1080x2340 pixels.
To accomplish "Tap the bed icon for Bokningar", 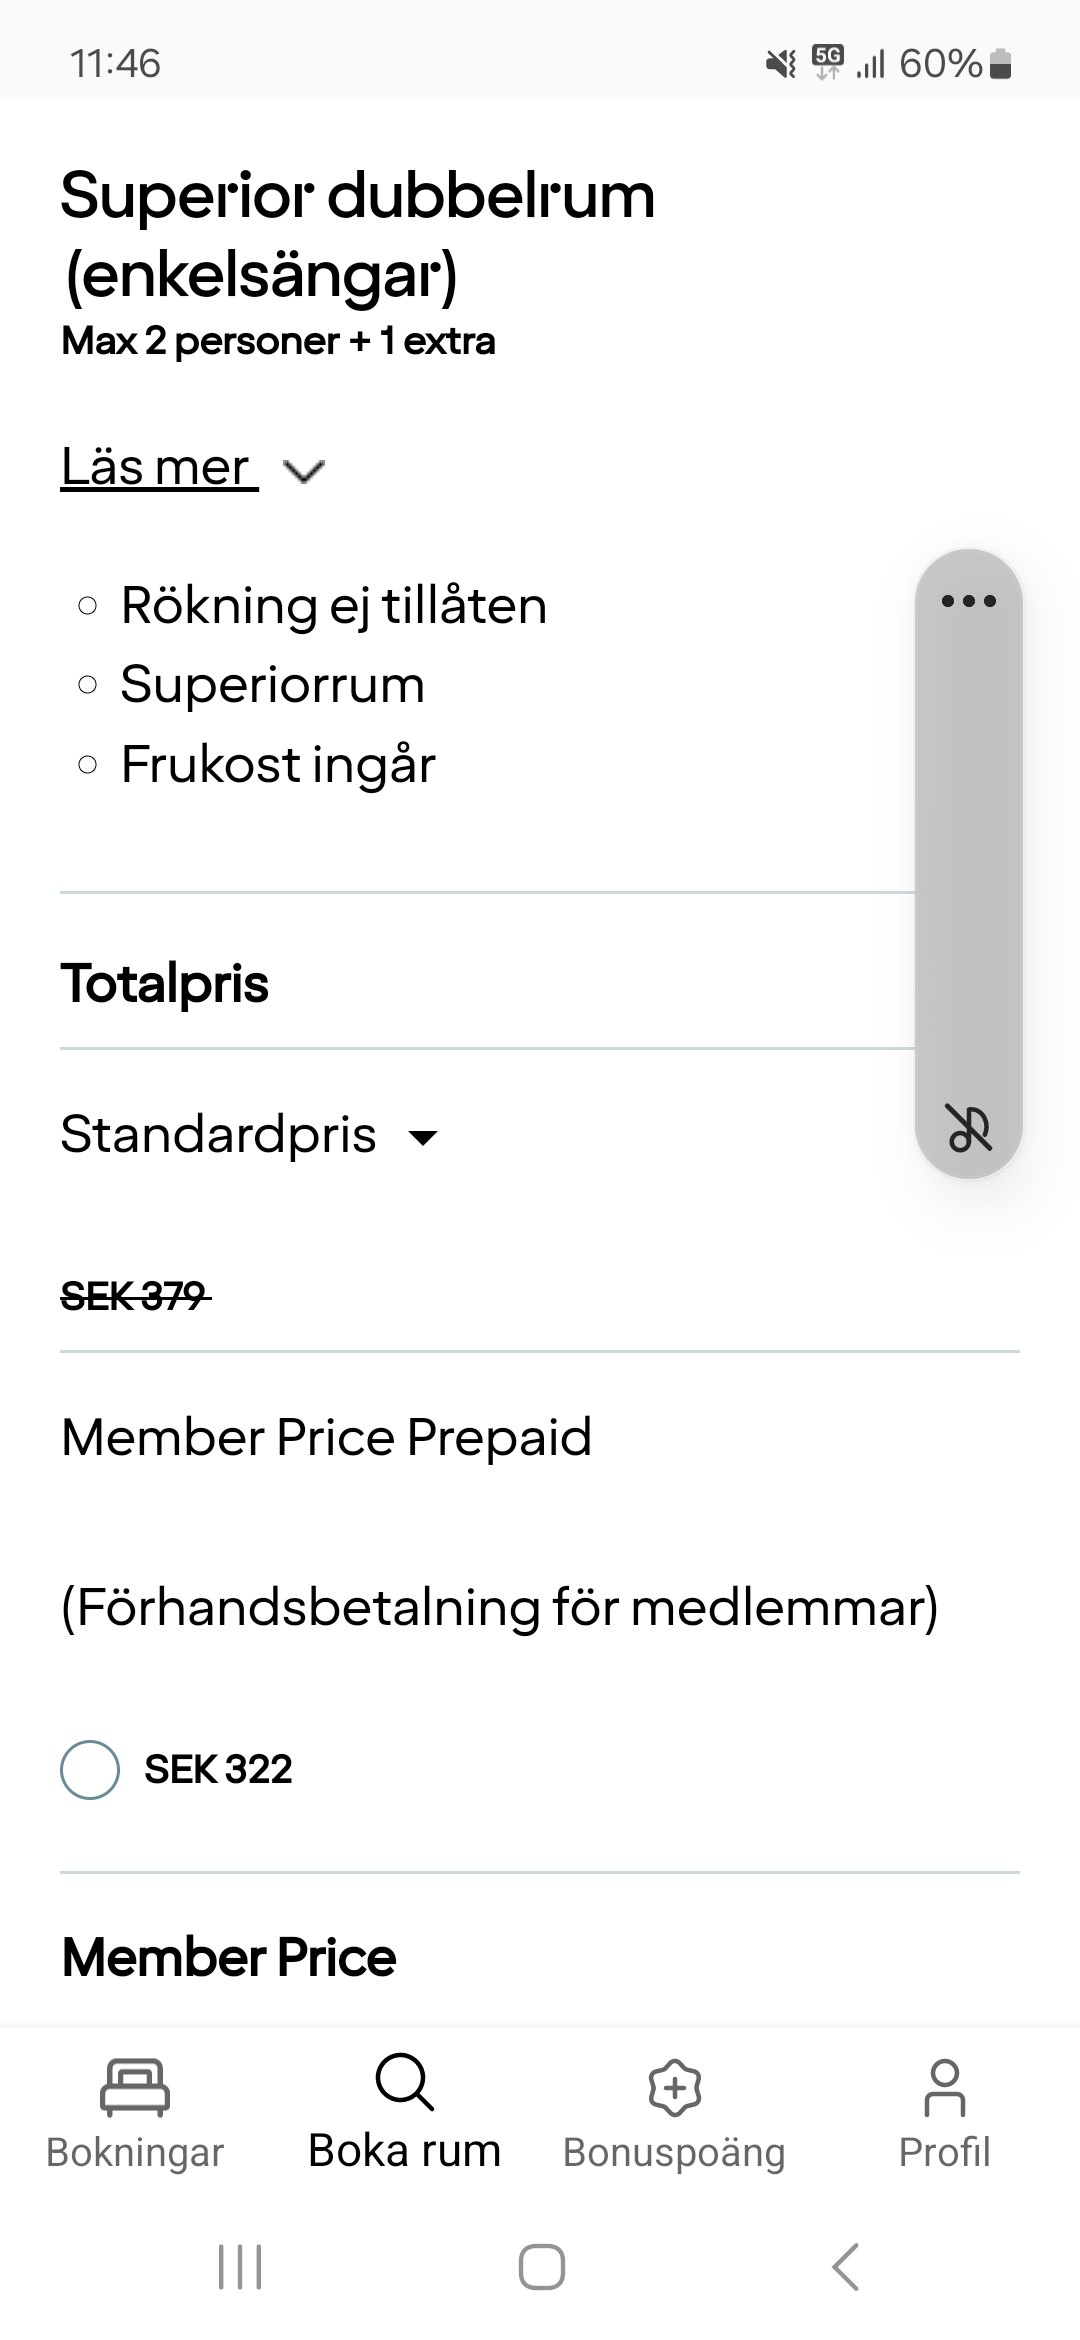I will click(135, 2086).
